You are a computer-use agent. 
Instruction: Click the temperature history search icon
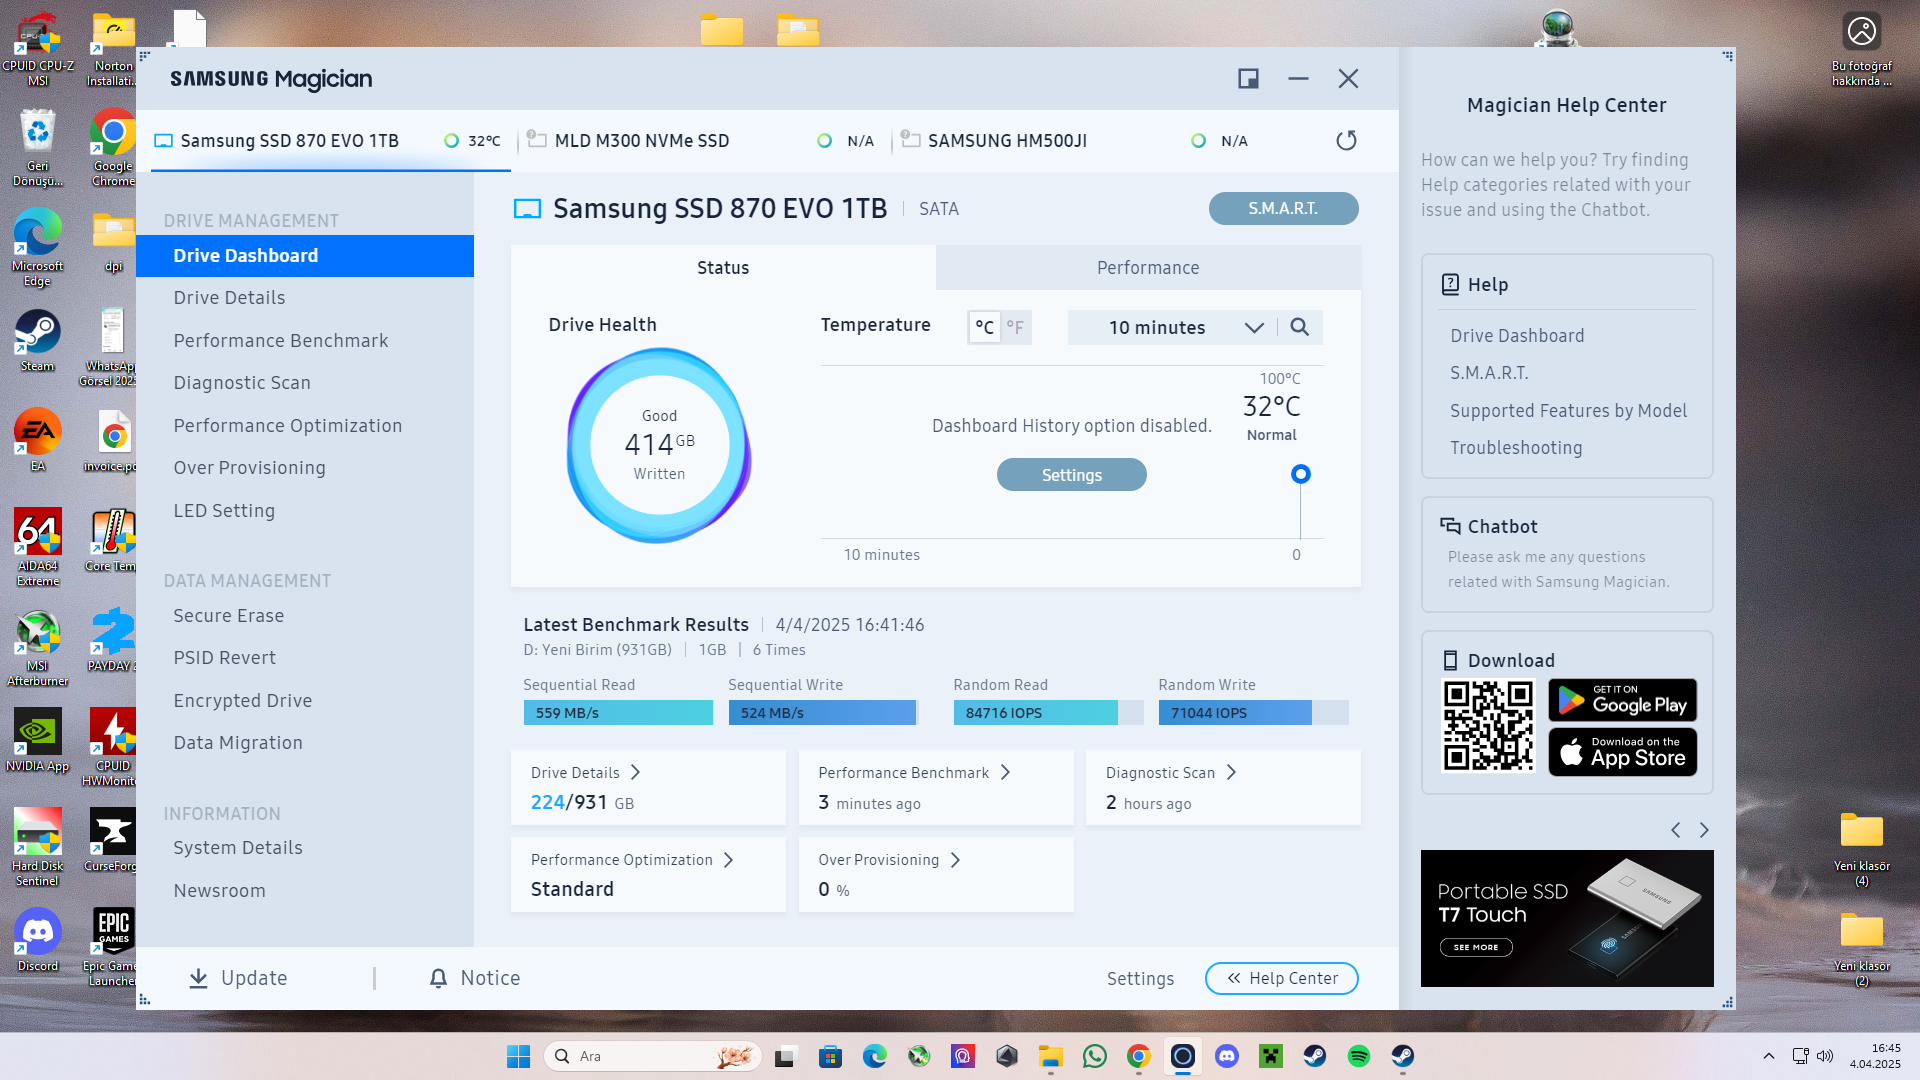coord(1299,327)
